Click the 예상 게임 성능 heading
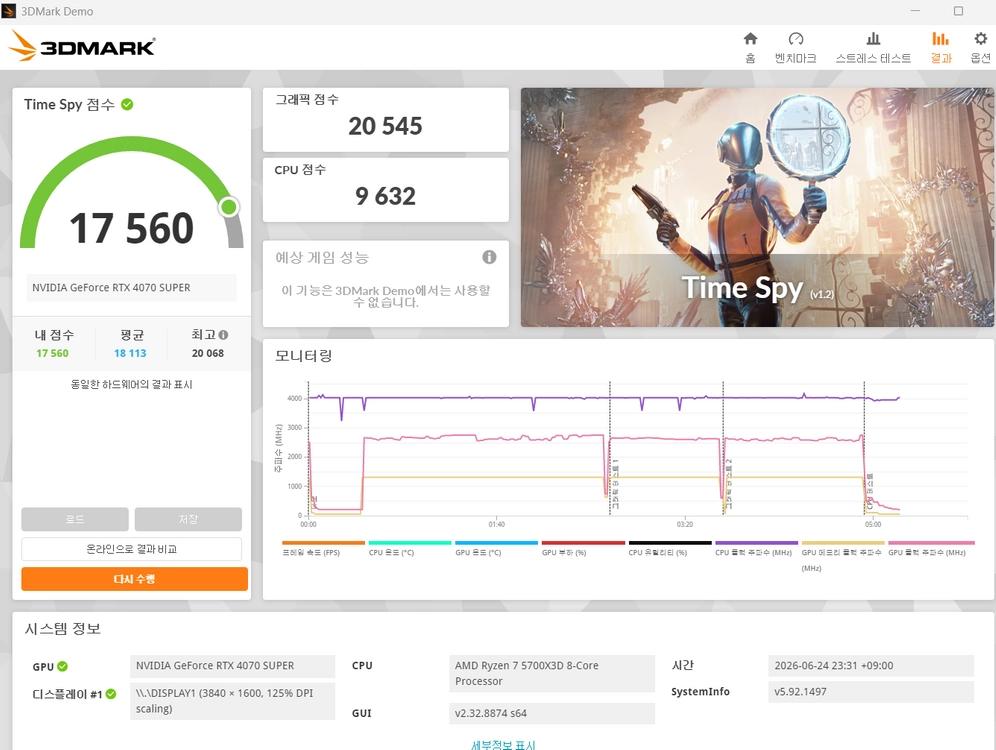Screen dimensions: 996x750 coord(321,257)
